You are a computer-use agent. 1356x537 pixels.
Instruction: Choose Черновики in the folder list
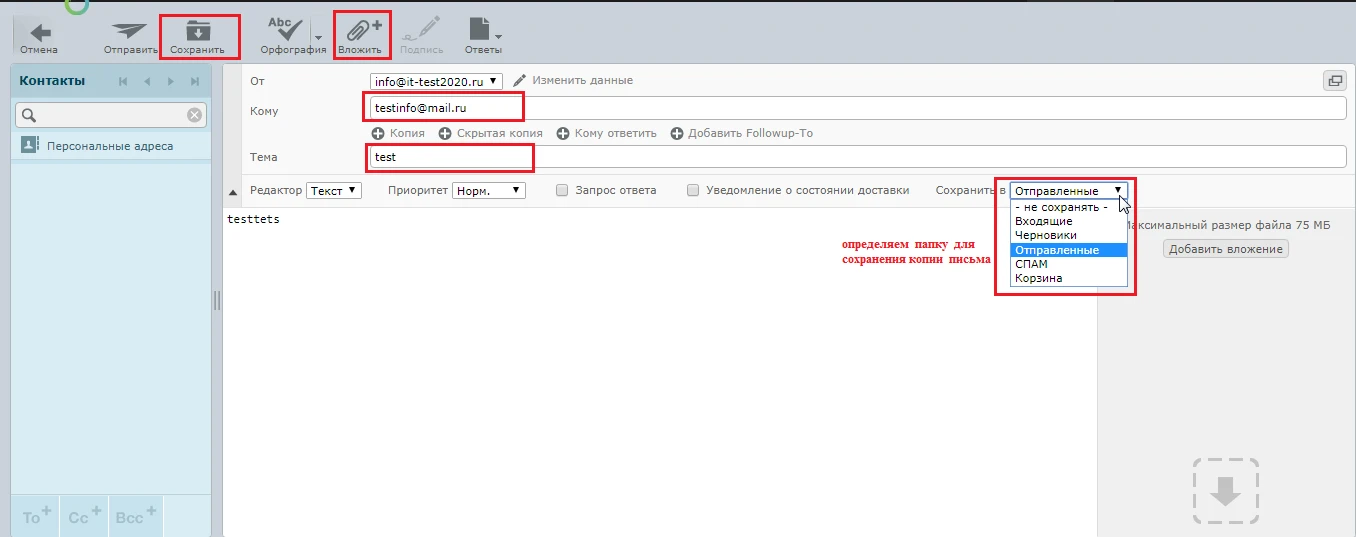pyautogui.click(x=1045, y=235)
